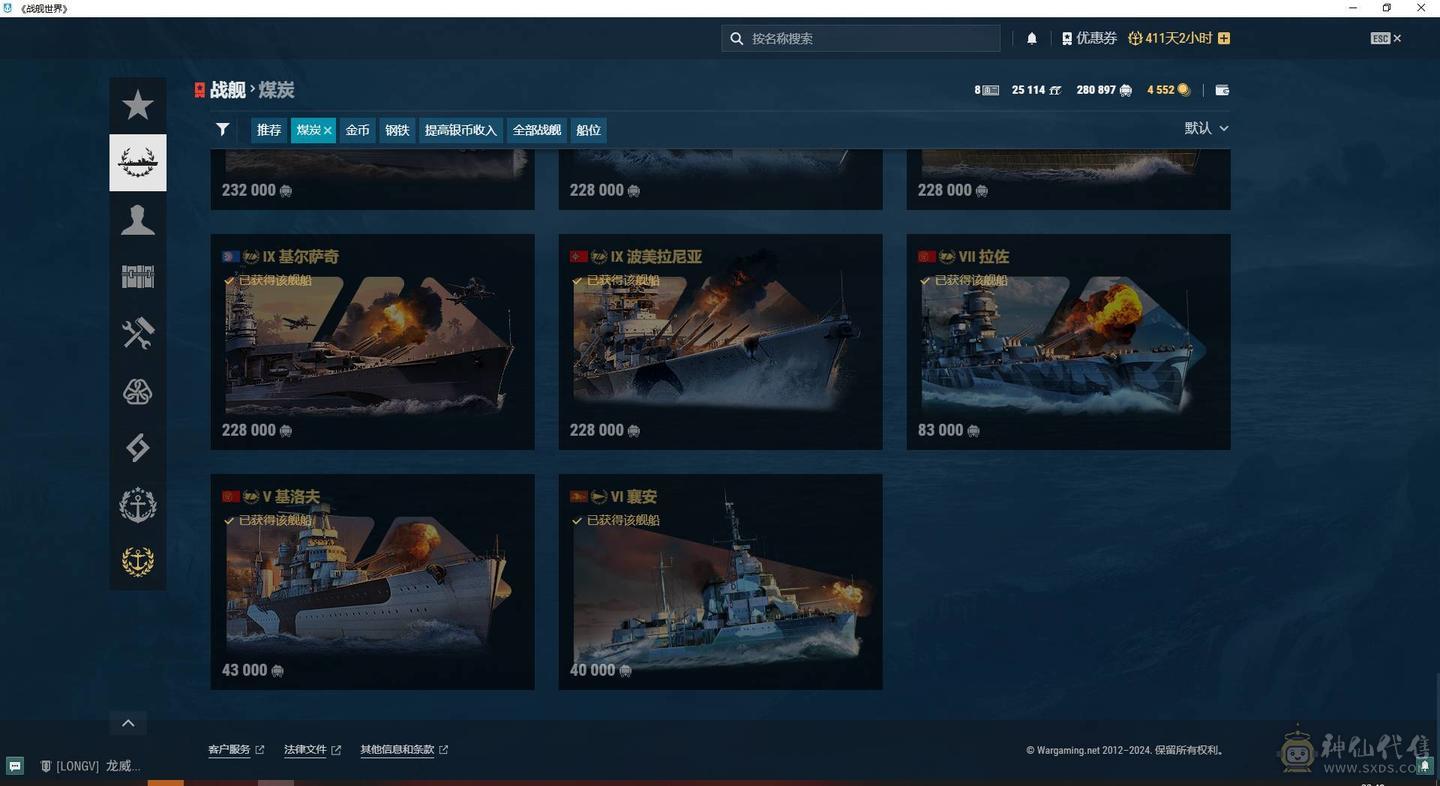Click the gold doubloons balance 4 552
1440x786 pixels.
(1168, 90)
